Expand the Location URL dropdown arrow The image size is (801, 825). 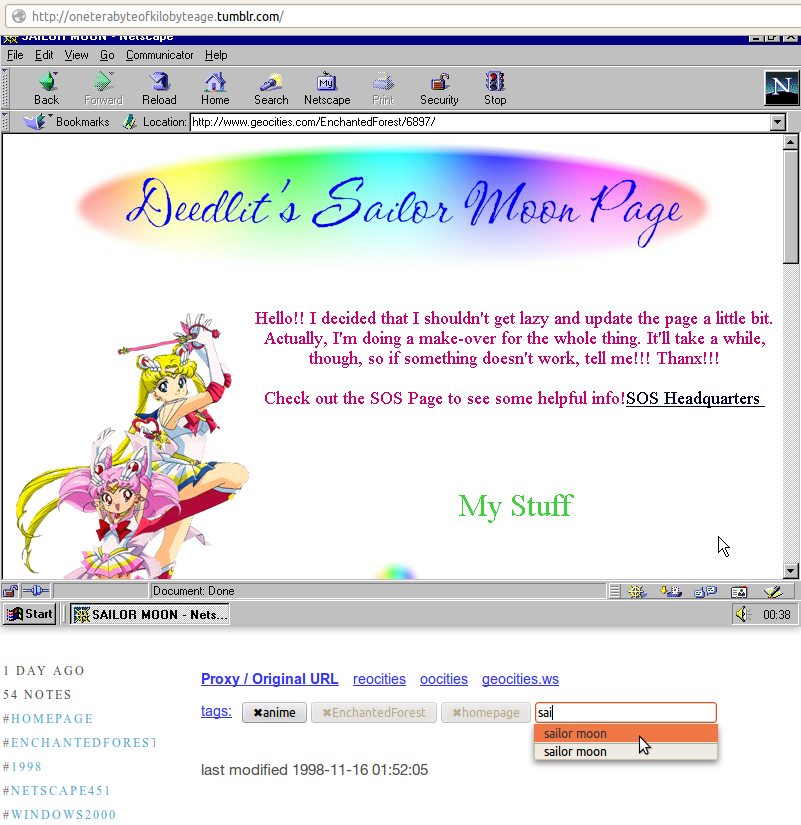777,123
